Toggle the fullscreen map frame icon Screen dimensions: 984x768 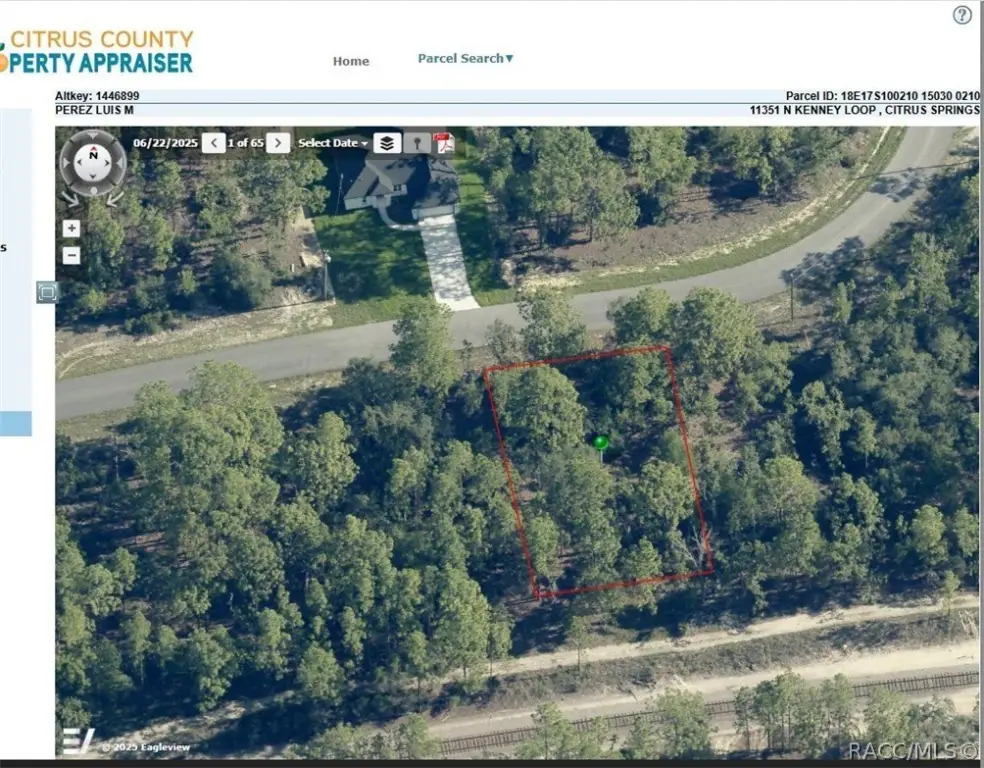pos(47,292)
